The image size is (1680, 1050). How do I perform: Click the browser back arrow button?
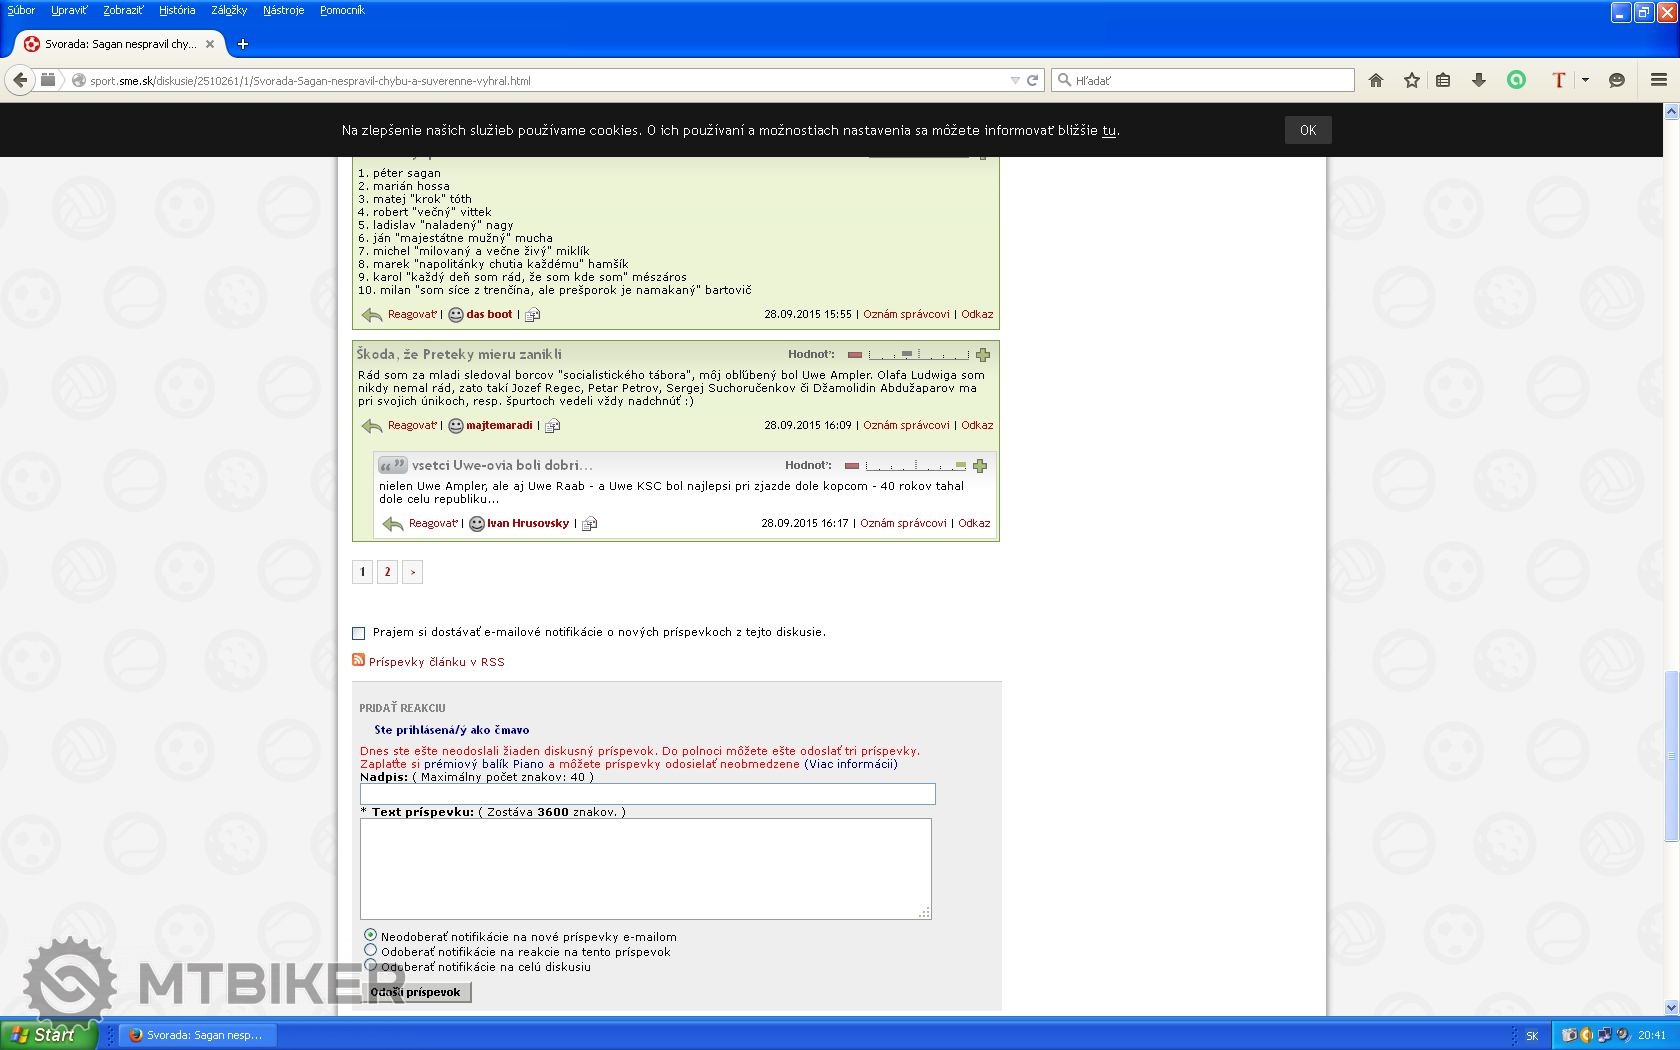pos(20,80)
